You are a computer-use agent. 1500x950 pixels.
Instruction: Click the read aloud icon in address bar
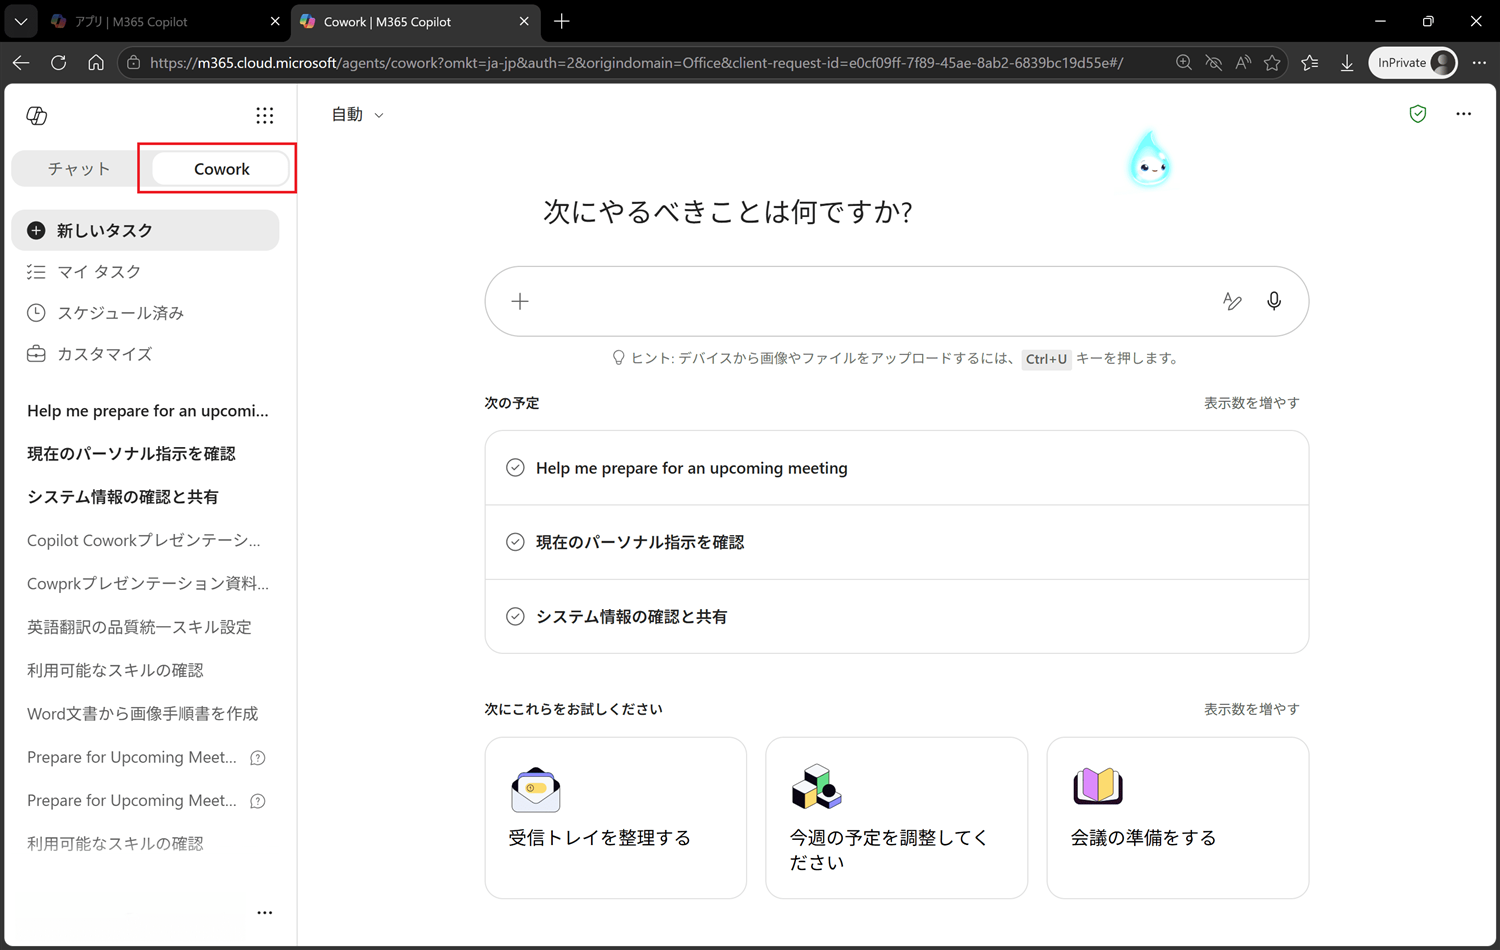point(1243,62)
